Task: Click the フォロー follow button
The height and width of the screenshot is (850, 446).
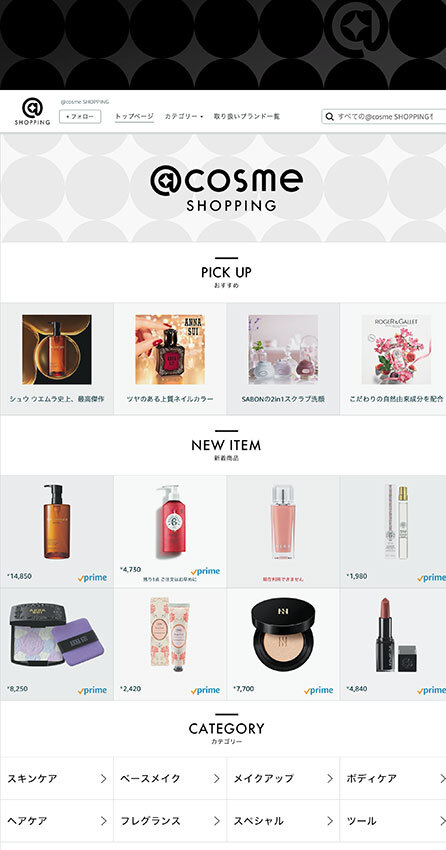Action: pos(80,117)
